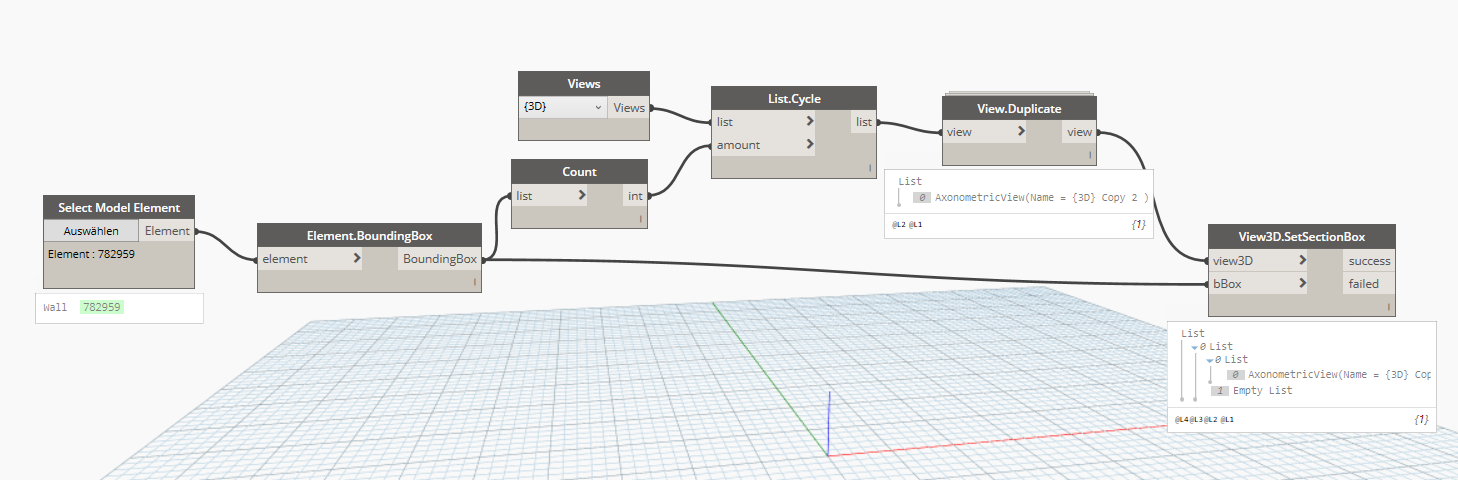
Task: Click AxonometricView item in SetSectionBox preview
Action: pyautogui.click(x=1339, y=374)
